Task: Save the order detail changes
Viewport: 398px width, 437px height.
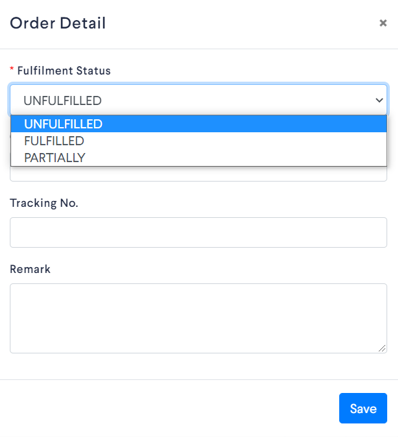Action: (x=363, y=408)
